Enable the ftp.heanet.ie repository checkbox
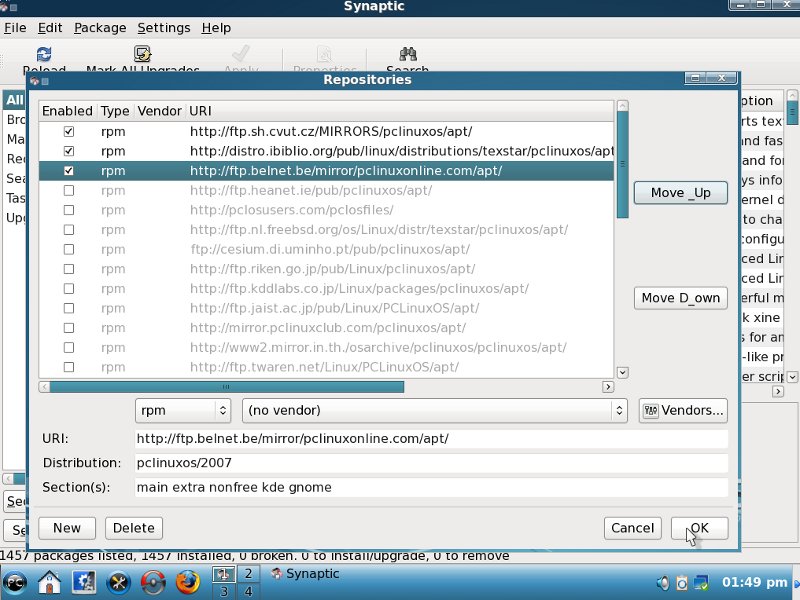Screen dimensions: 800x600 tap(69, 190)
